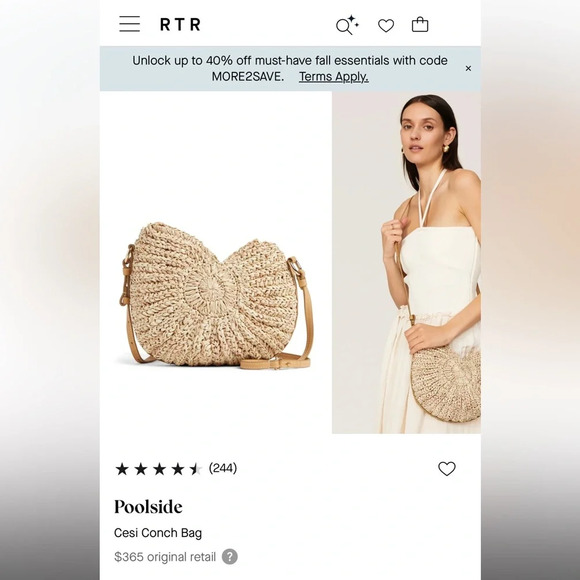Browse the Poolside brand page
580x580 pixels.
coord(148,507)
